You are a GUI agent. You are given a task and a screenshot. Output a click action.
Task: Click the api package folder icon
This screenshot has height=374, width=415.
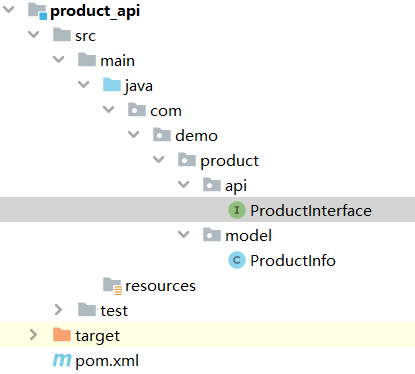pos(212,185)
